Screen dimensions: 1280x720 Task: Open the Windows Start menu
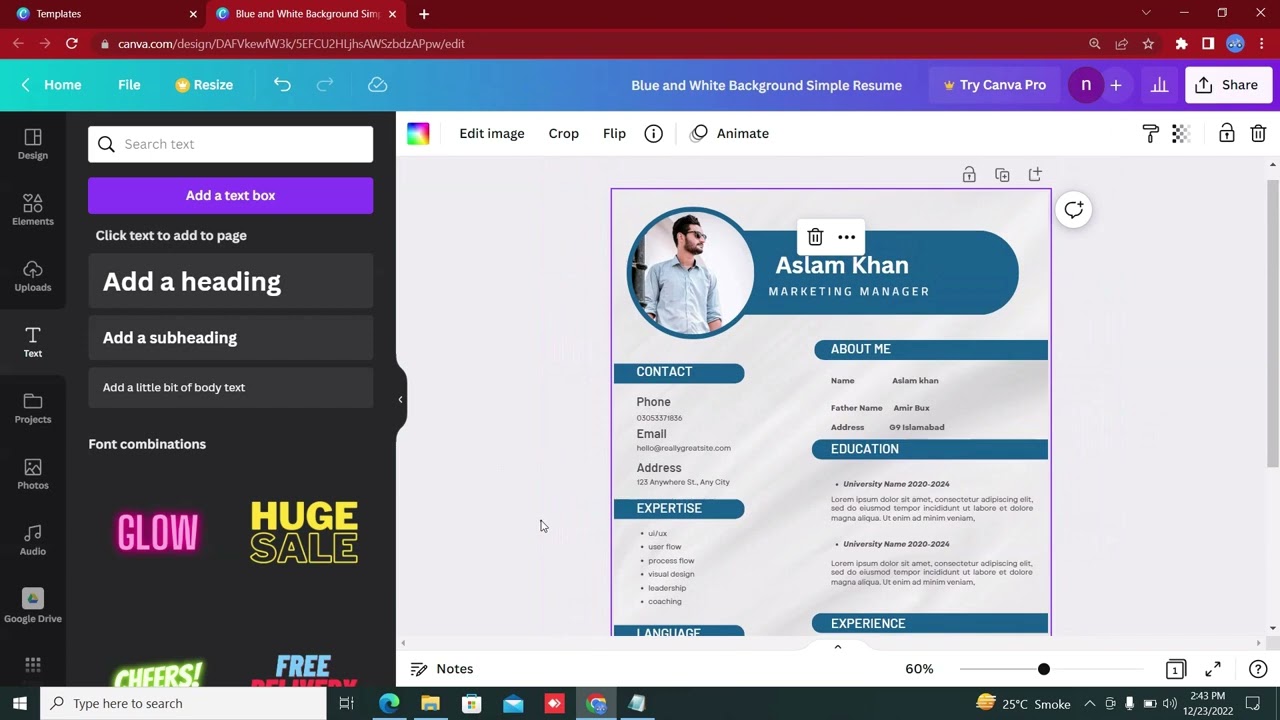(19, 703)
